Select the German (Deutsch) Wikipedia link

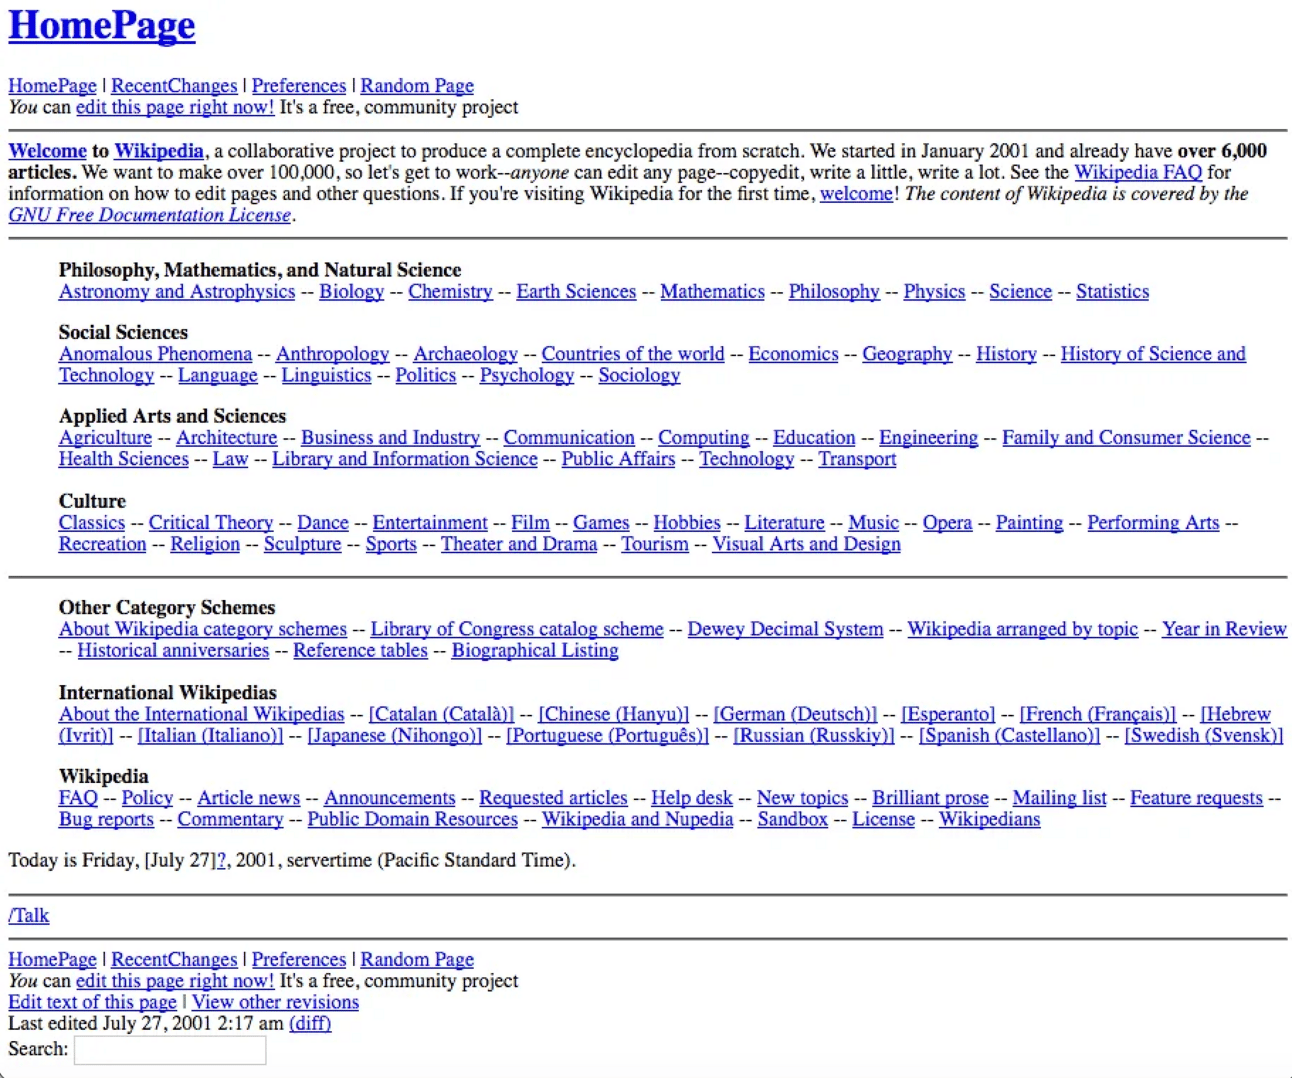click(795, 714)
